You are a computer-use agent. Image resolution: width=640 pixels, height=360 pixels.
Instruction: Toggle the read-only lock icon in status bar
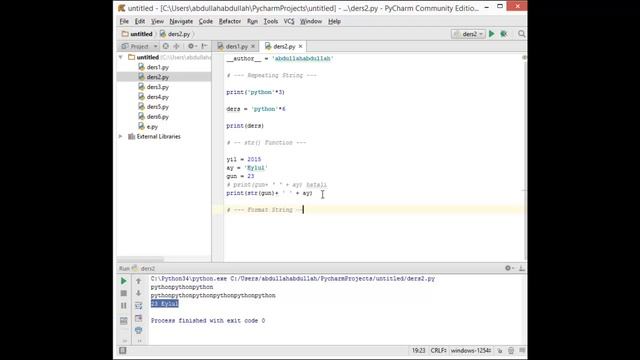point(500,351)
